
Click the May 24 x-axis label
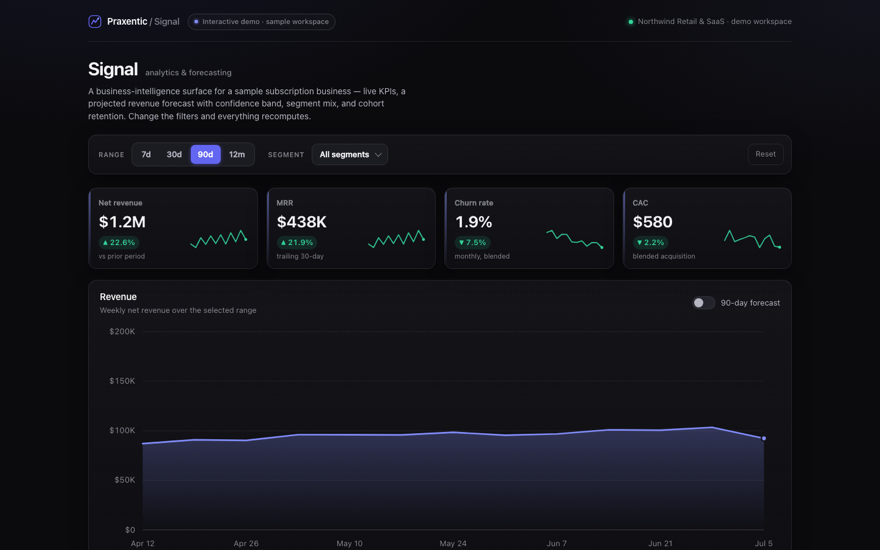coord(453,543)
